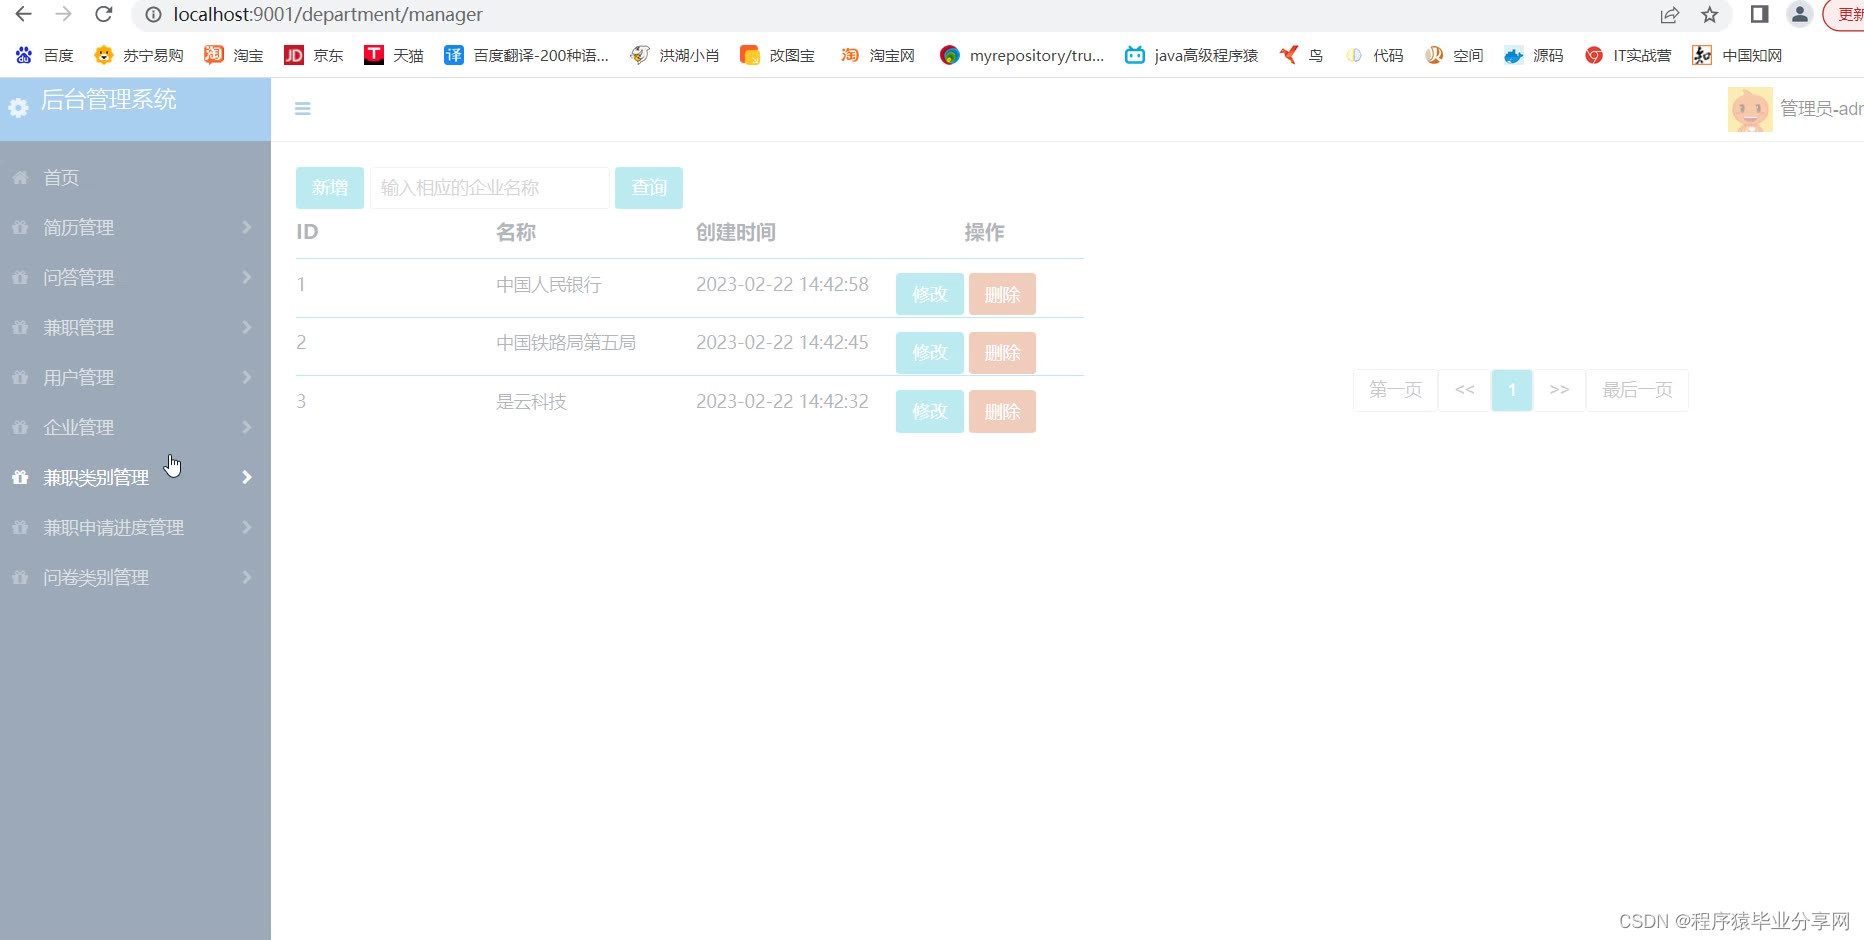The width and height of the screenshot is (1864, 940).
Task: Expand the 兼职类别管理 chevron
Action: point(246,477)
